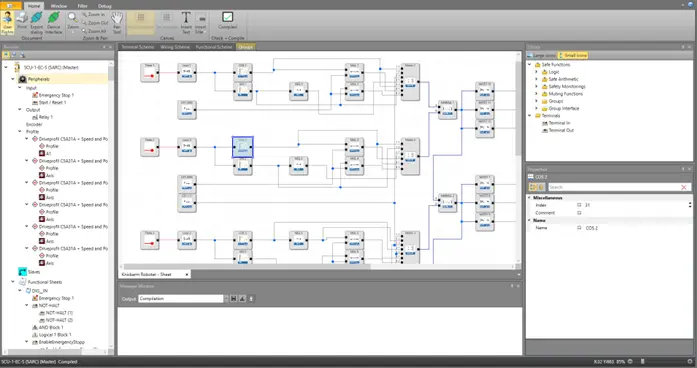Image resolution: width=697 pixels, height=368 pixels.
Task: Click the Print icon in the ribbon
Action: coord(22,21)
